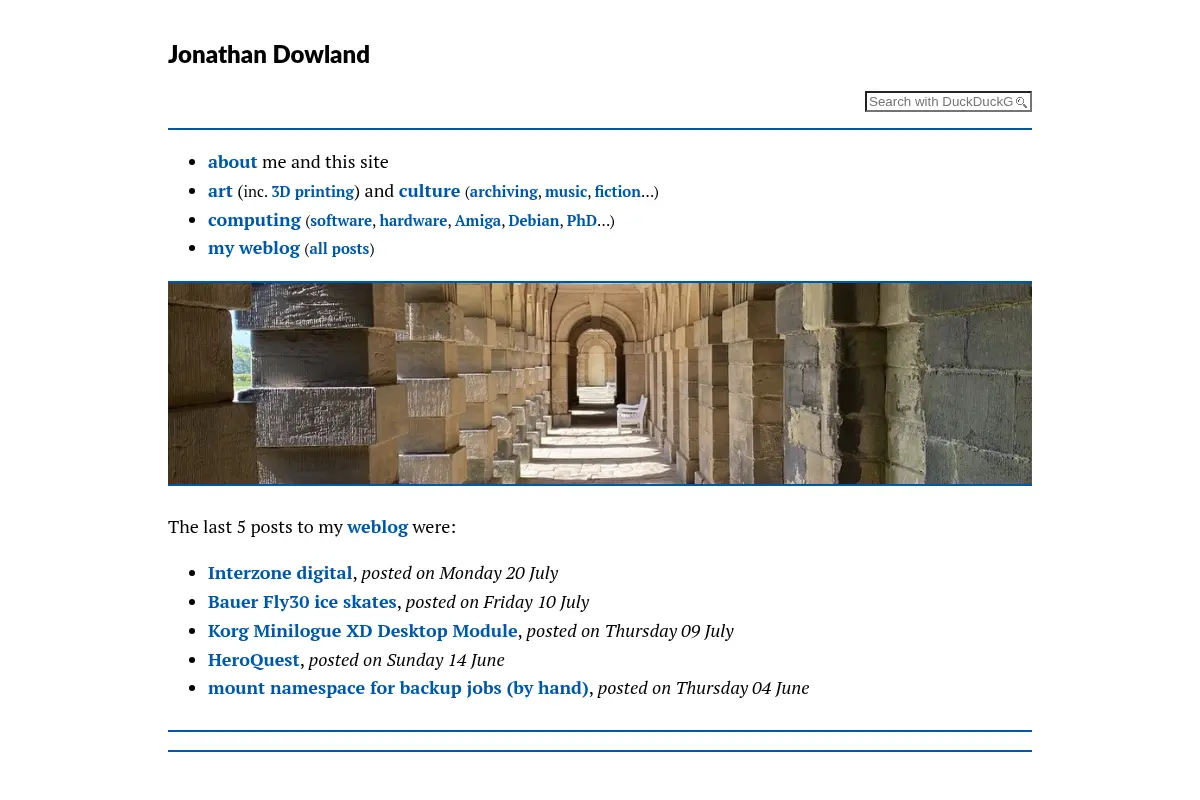The image size is (1200, 800).
Task: View all posts link
Action: click(339, 249)
